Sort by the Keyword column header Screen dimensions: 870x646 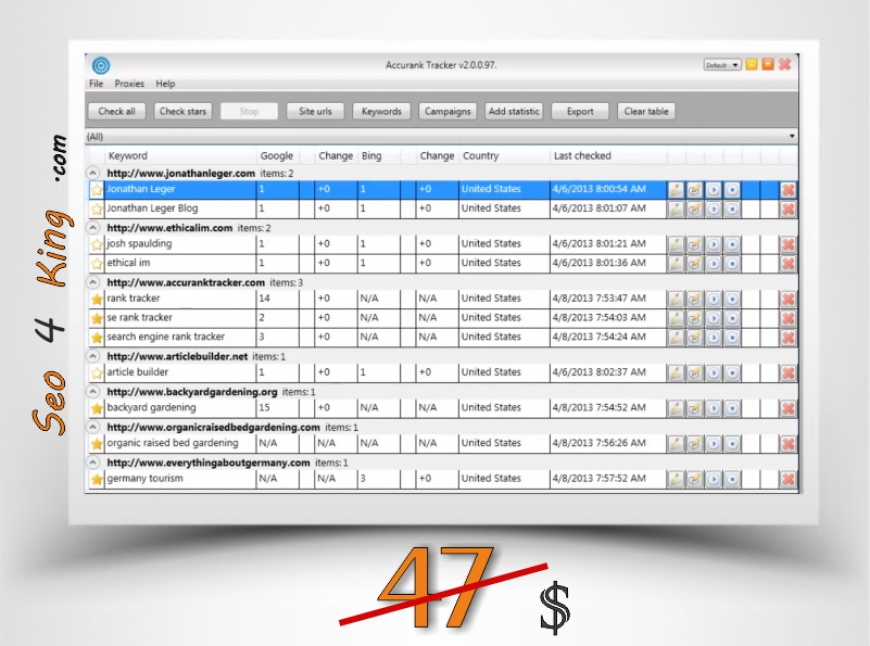(x=180, y=156)
